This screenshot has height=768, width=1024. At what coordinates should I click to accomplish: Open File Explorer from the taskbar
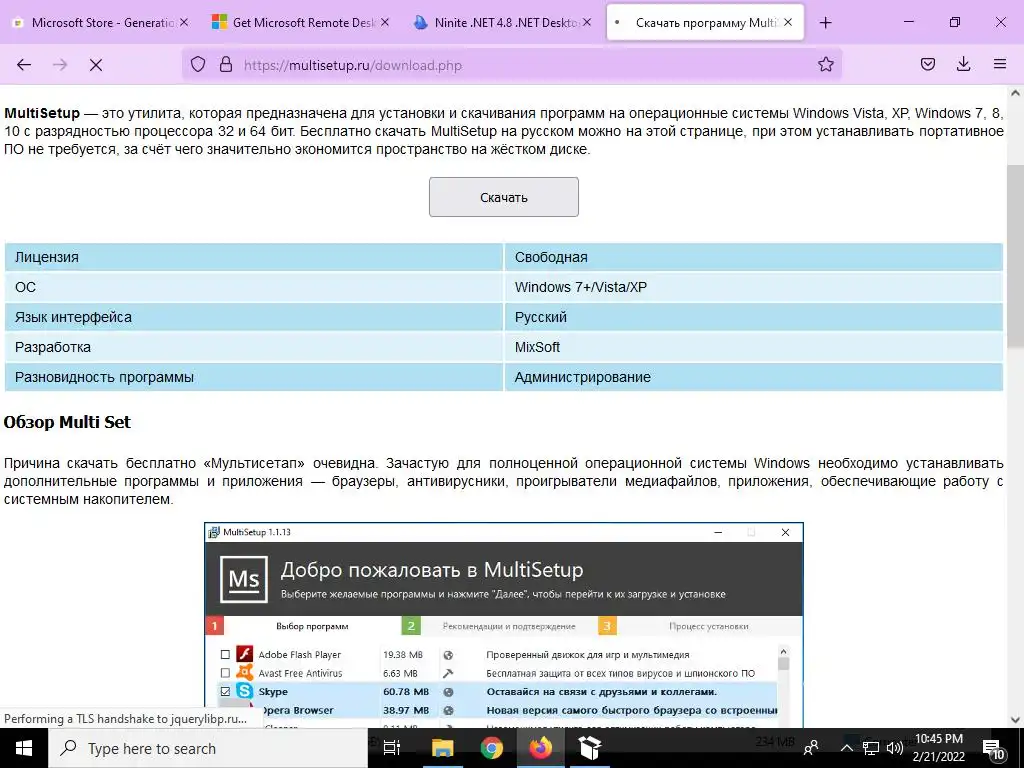tap(442, 748)
